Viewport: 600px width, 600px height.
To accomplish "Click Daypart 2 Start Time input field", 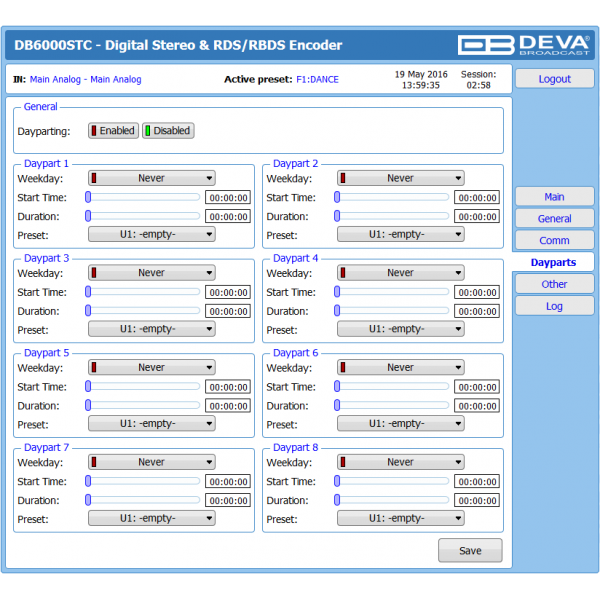I will pyautogui.click(x=477, y=197).
